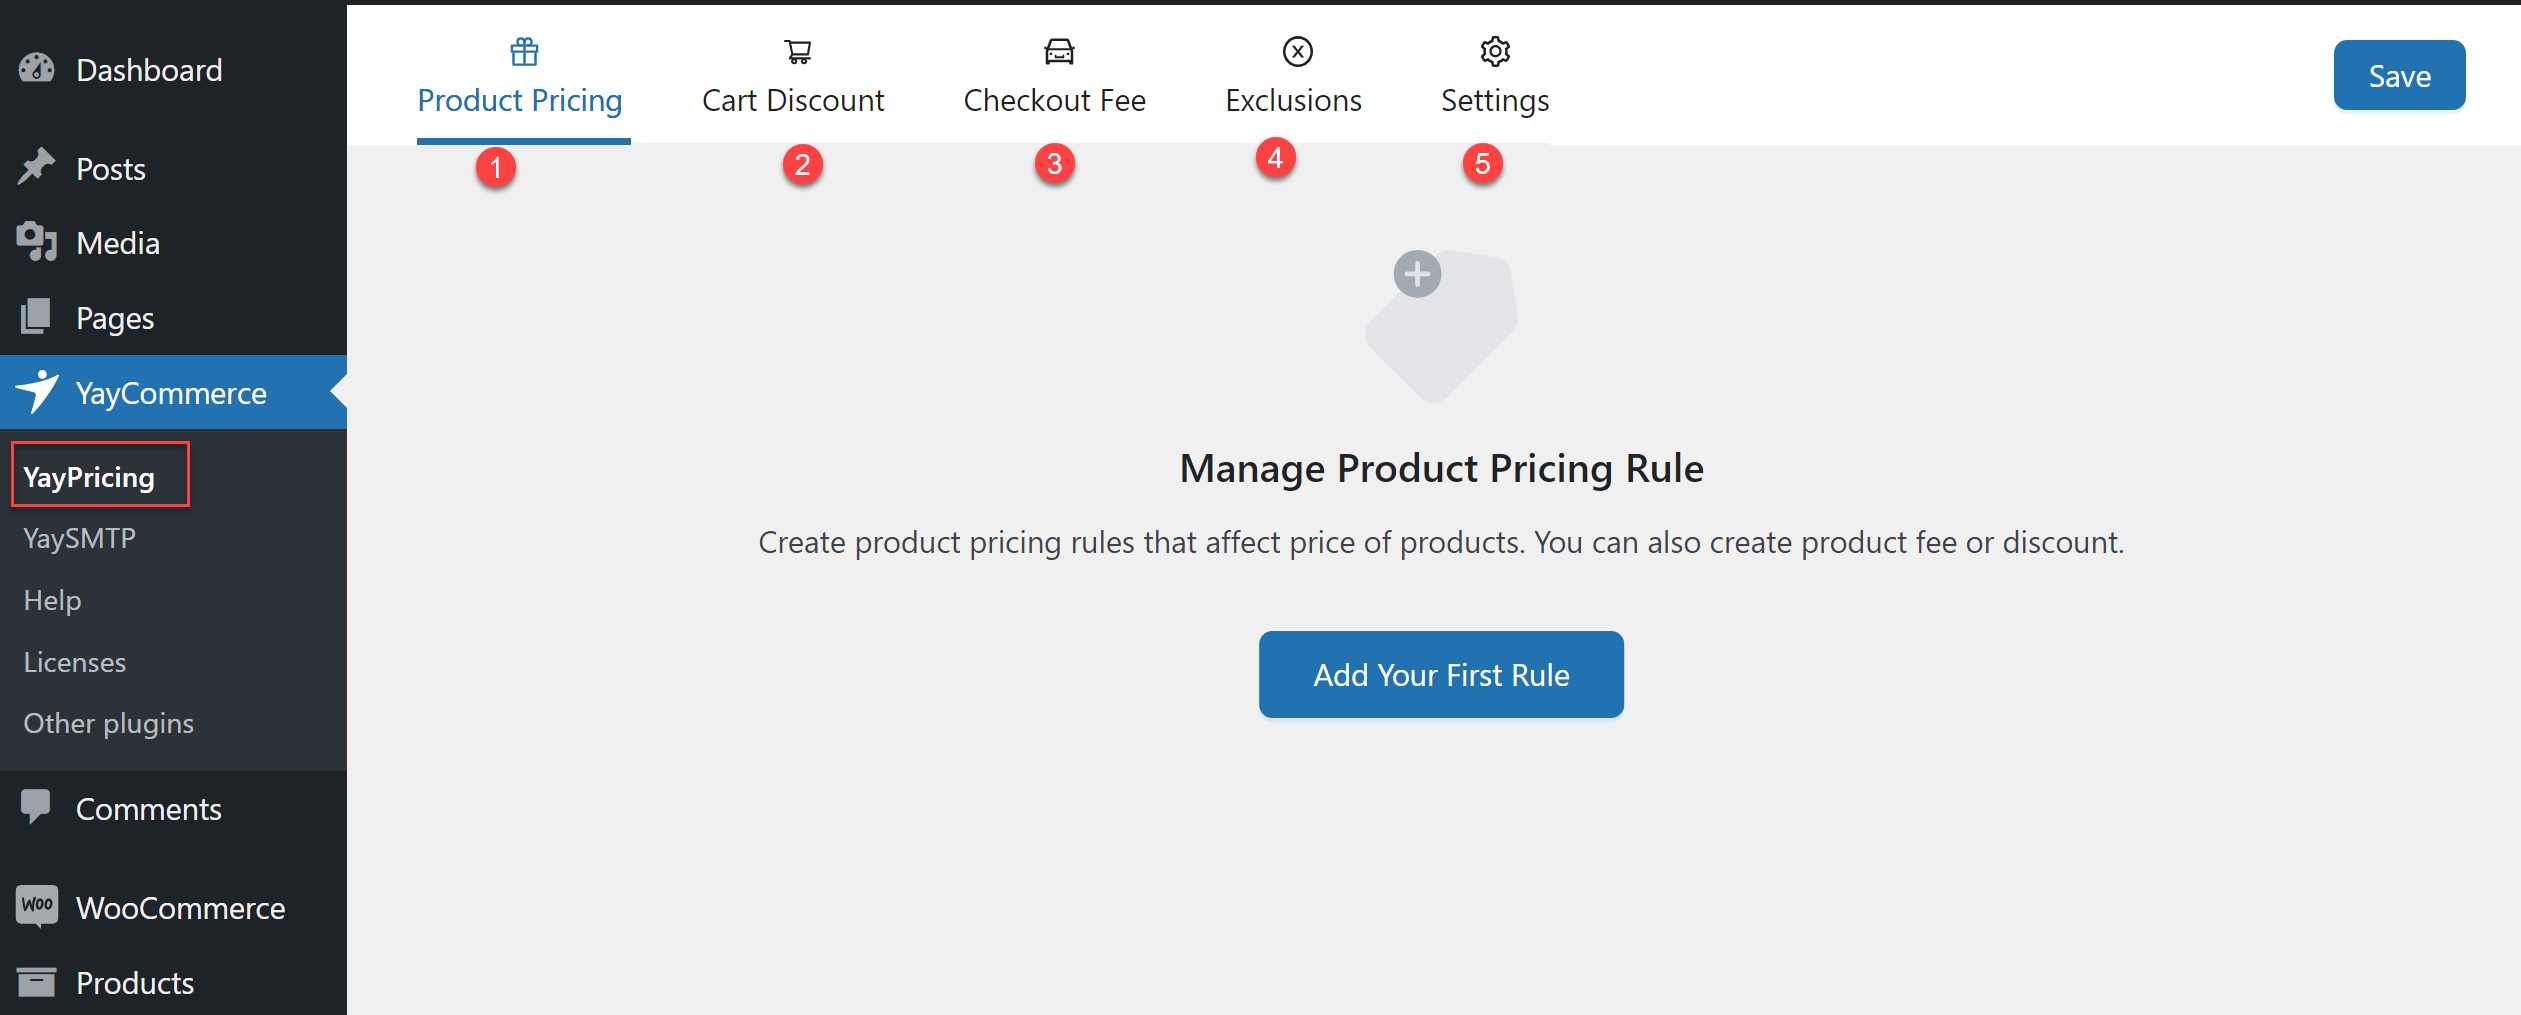Click the Dashboard gauge icon in sidebar
The height and width of the screenshot is (1015, 2521).
point(37,69)
